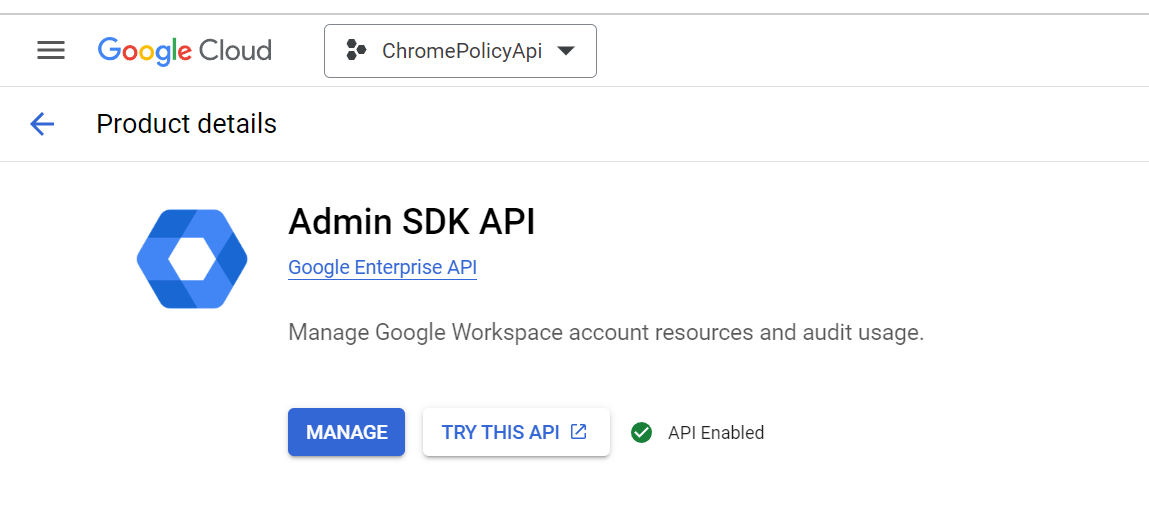This screenshot has width=1149, height=532.
Task: Click the Admin SDK hexagon logo
Action: coord(192,259)
